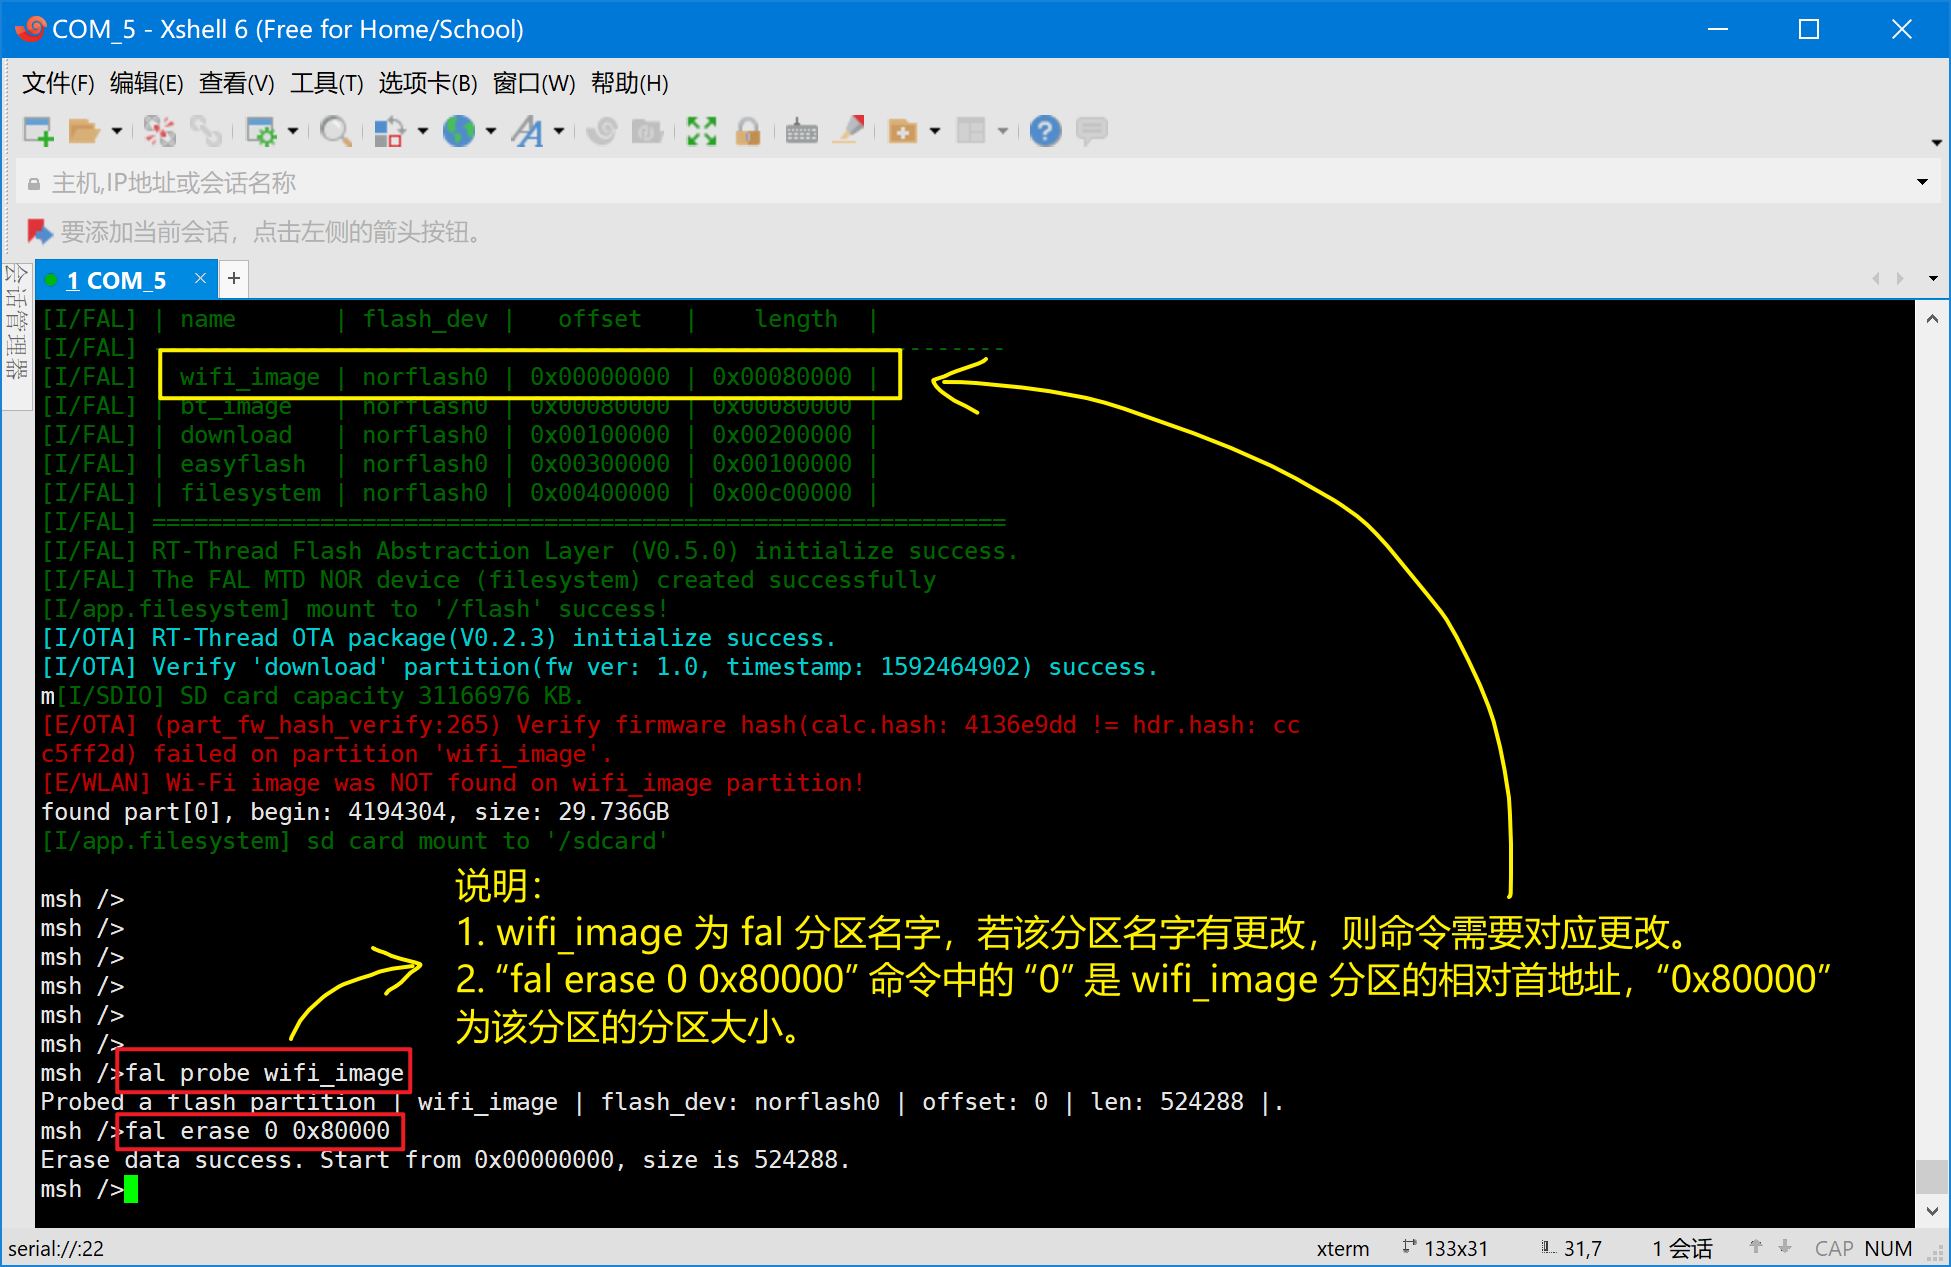Screen dimensions: 1951x1267
Task: Expand the address bar history dropdown
Action: point(1921,182)
